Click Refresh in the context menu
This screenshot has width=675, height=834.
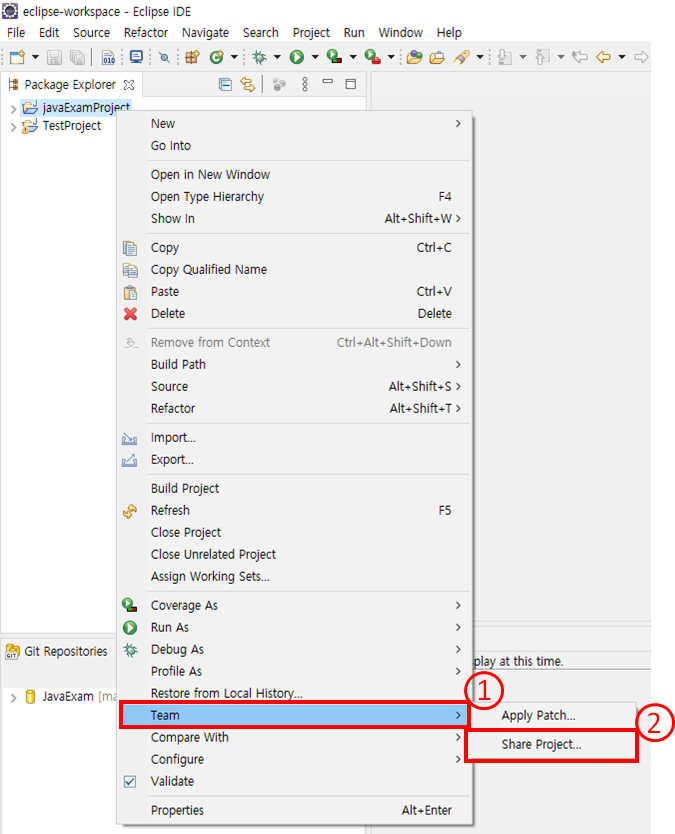coord(294,511)
